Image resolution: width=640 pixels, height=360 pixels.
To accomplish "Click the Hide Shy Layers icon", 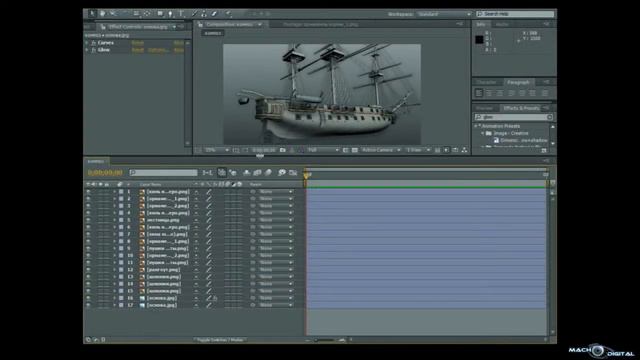I will click(x=247, y=173).
